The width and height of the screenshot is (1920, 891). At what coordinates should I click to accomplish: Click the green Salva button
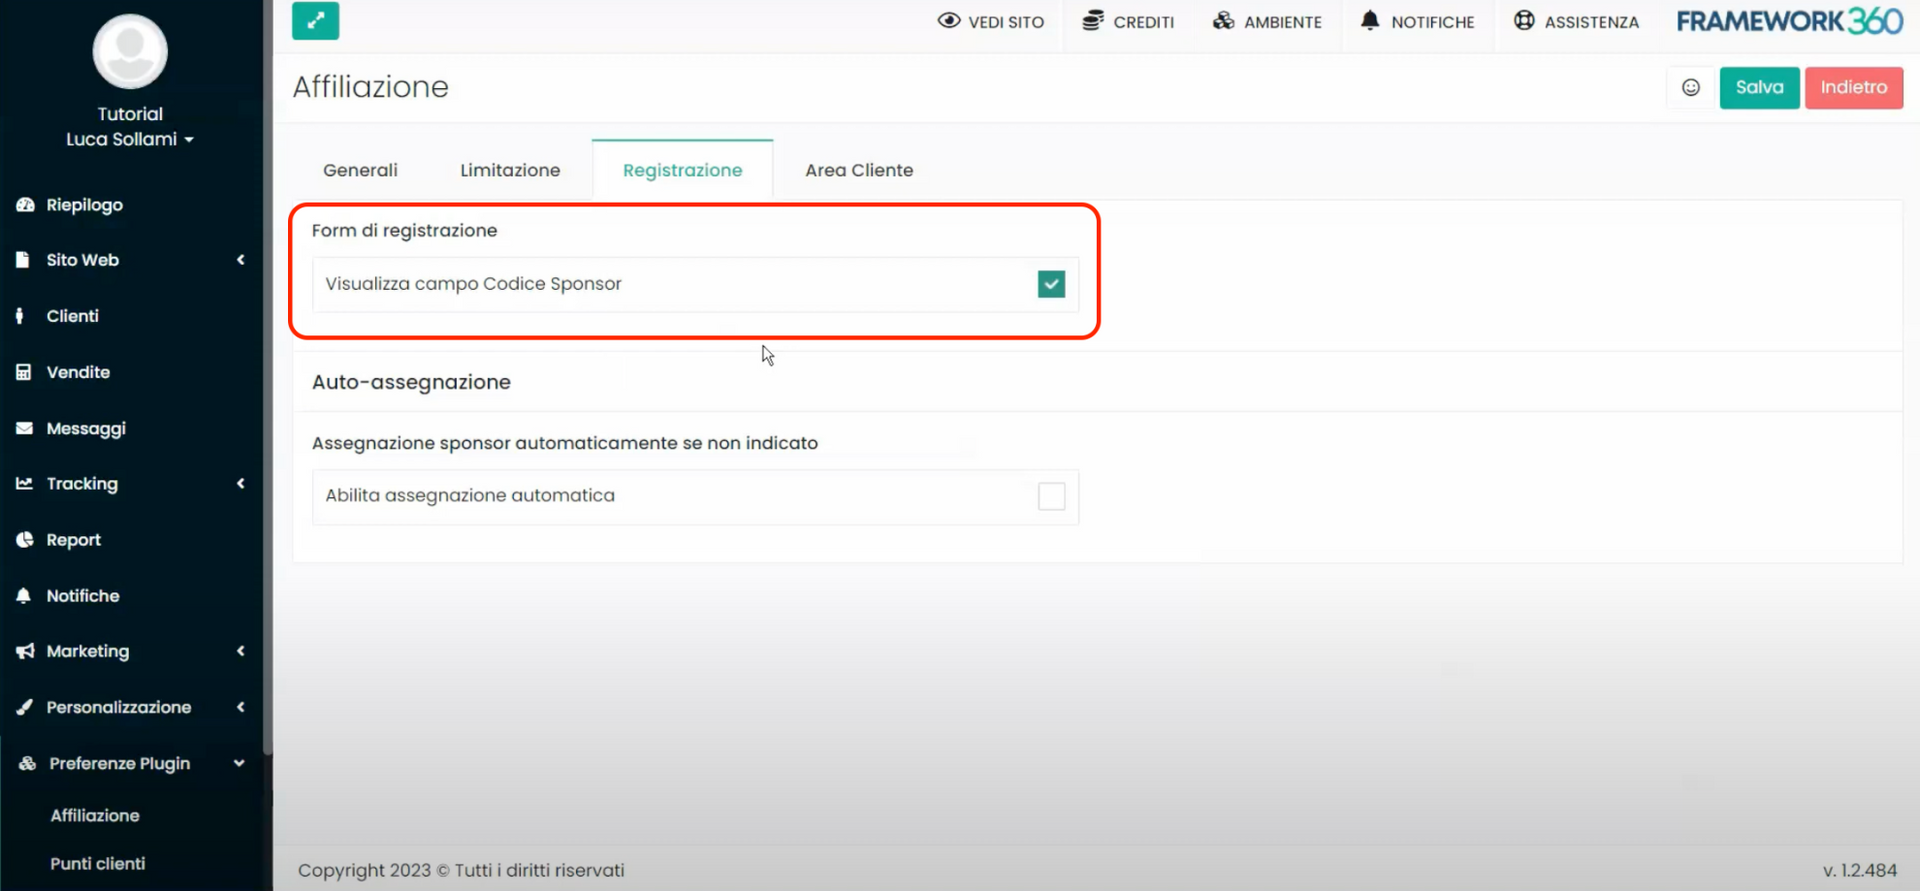click(x=1759, y=88)
